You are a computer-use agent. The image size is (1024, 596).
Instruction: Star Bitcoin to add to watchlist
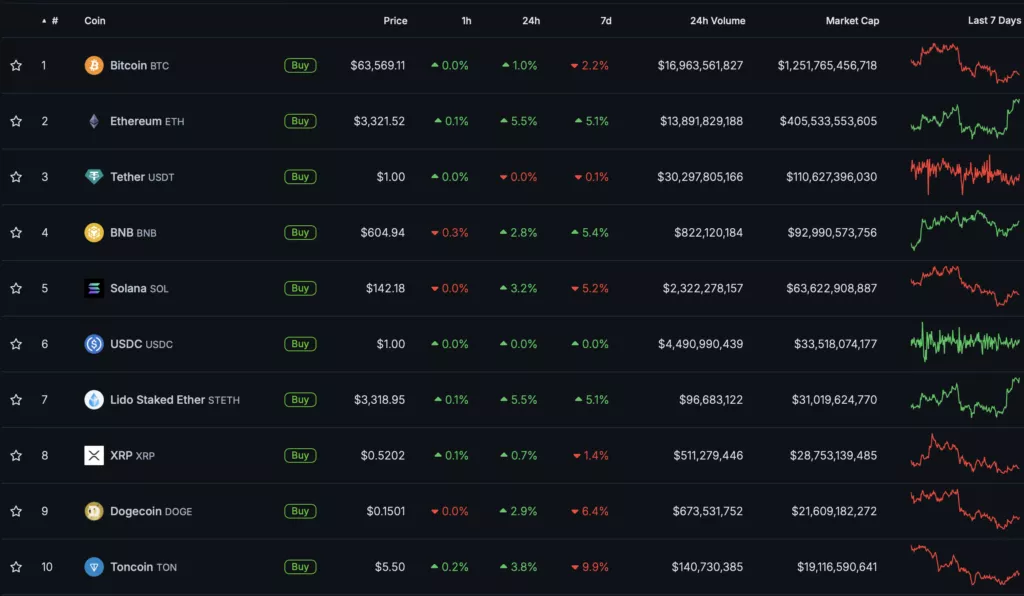tap(16, 65)
